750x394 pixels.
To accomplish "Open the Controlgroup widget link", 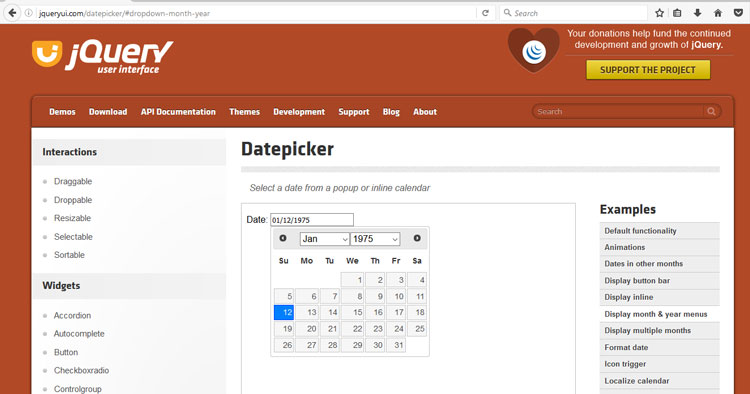I will (77, 389).
